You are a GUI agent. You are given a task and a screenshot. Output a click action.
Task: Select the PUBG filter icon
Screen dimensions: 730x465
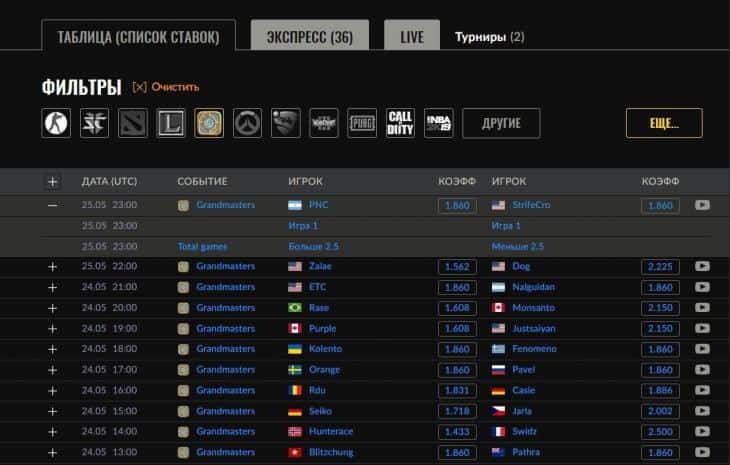(362, 123)
